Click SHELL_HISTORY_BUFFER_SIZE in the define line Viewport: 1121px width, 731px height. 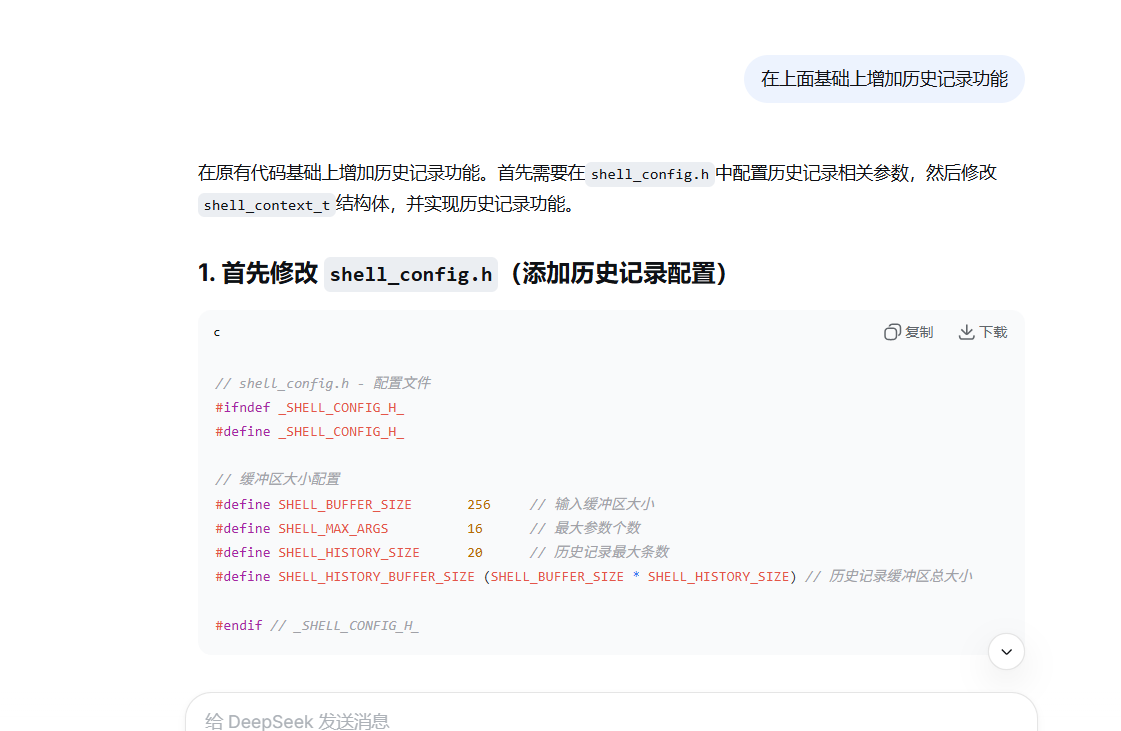coord(376,576)
